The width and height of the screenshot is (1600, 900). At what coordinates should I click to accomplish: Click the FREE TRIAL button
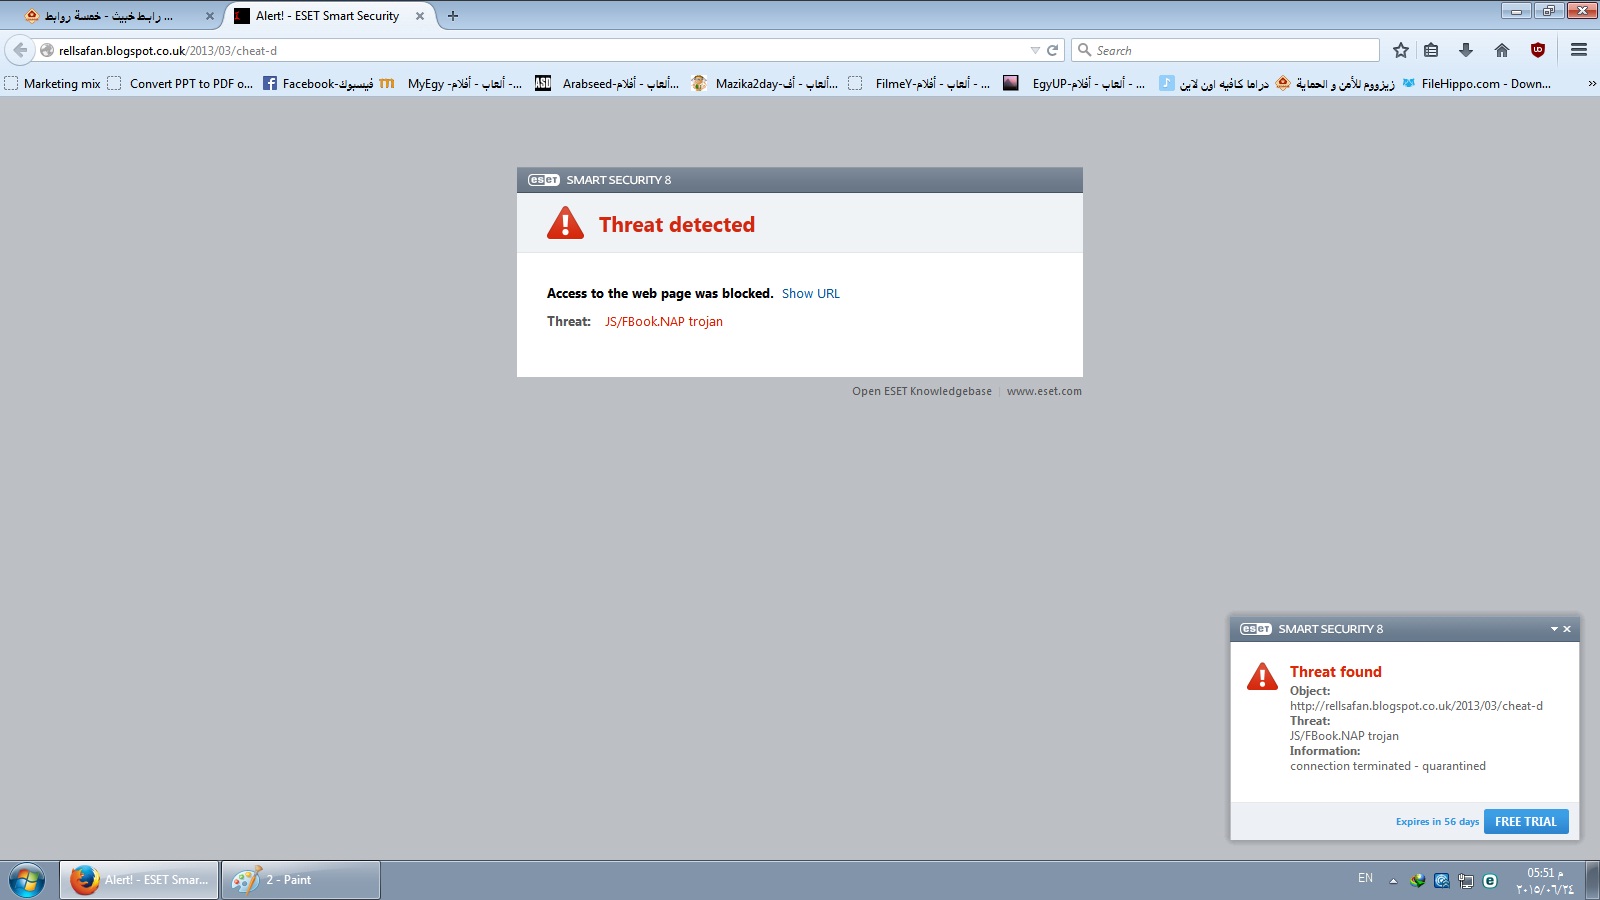point(1526,822)
